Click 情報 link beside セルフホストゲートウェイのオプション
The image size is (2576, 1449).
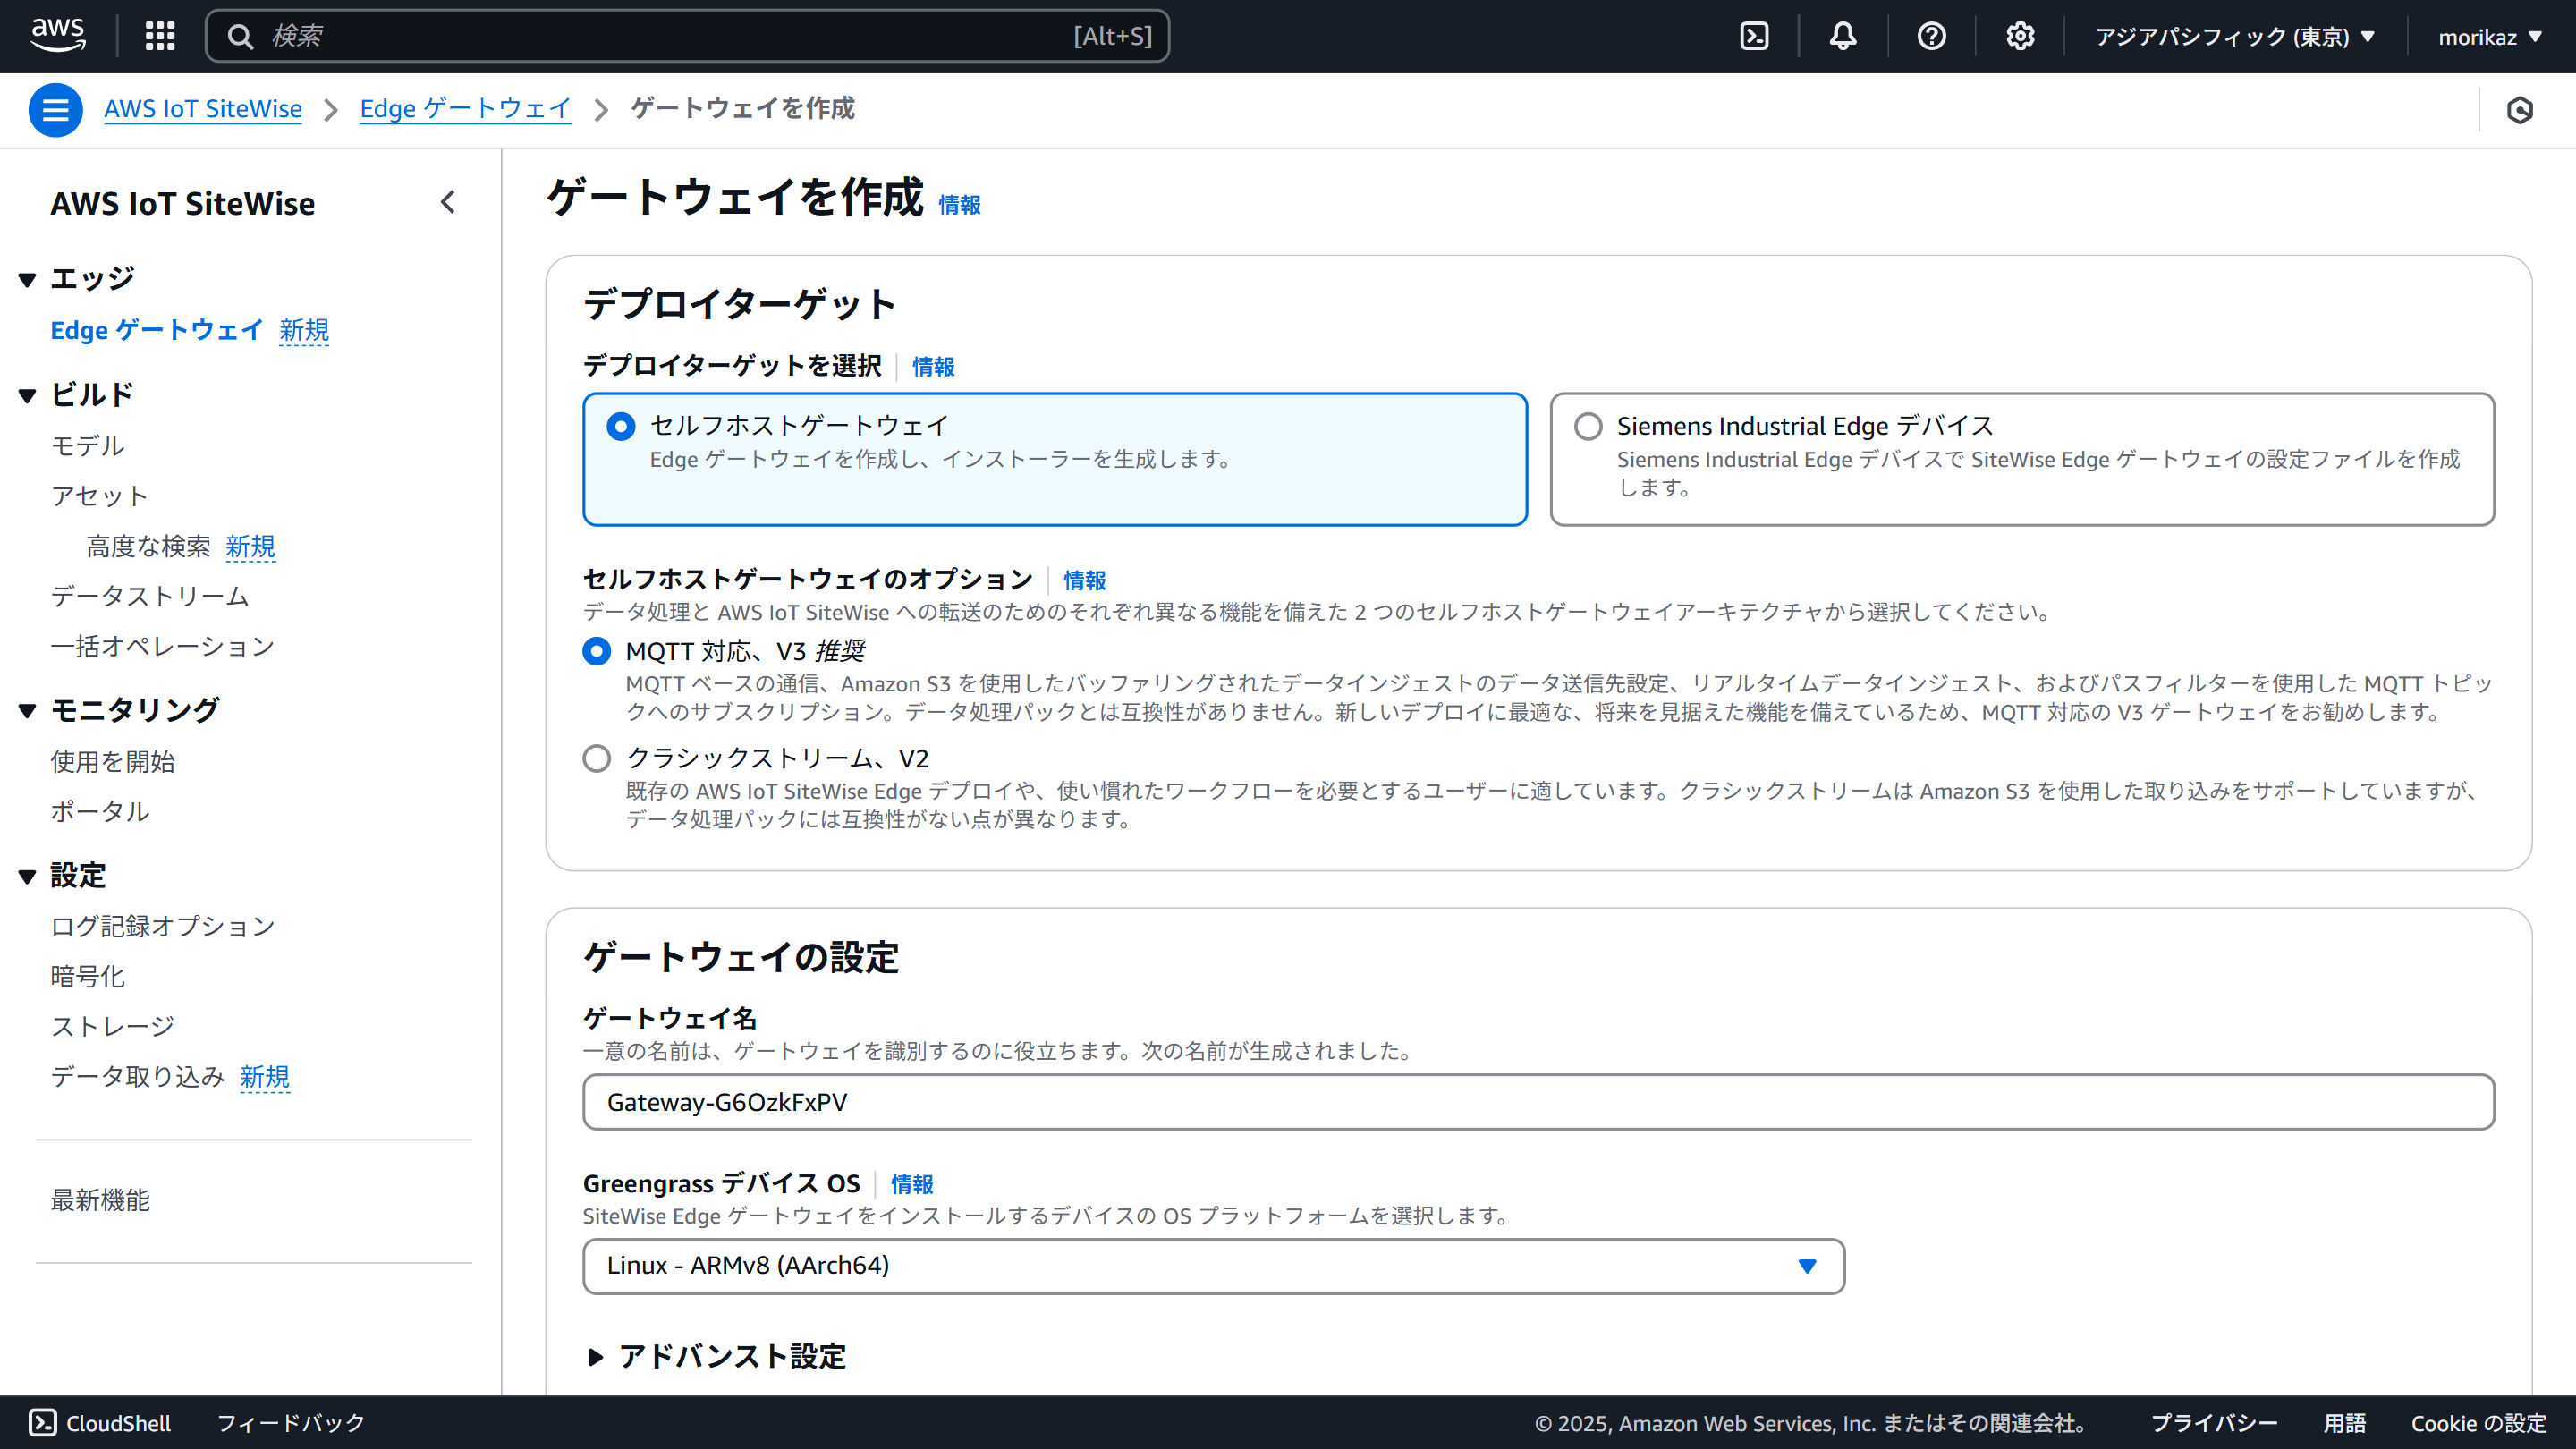(x=1085, y=580)
